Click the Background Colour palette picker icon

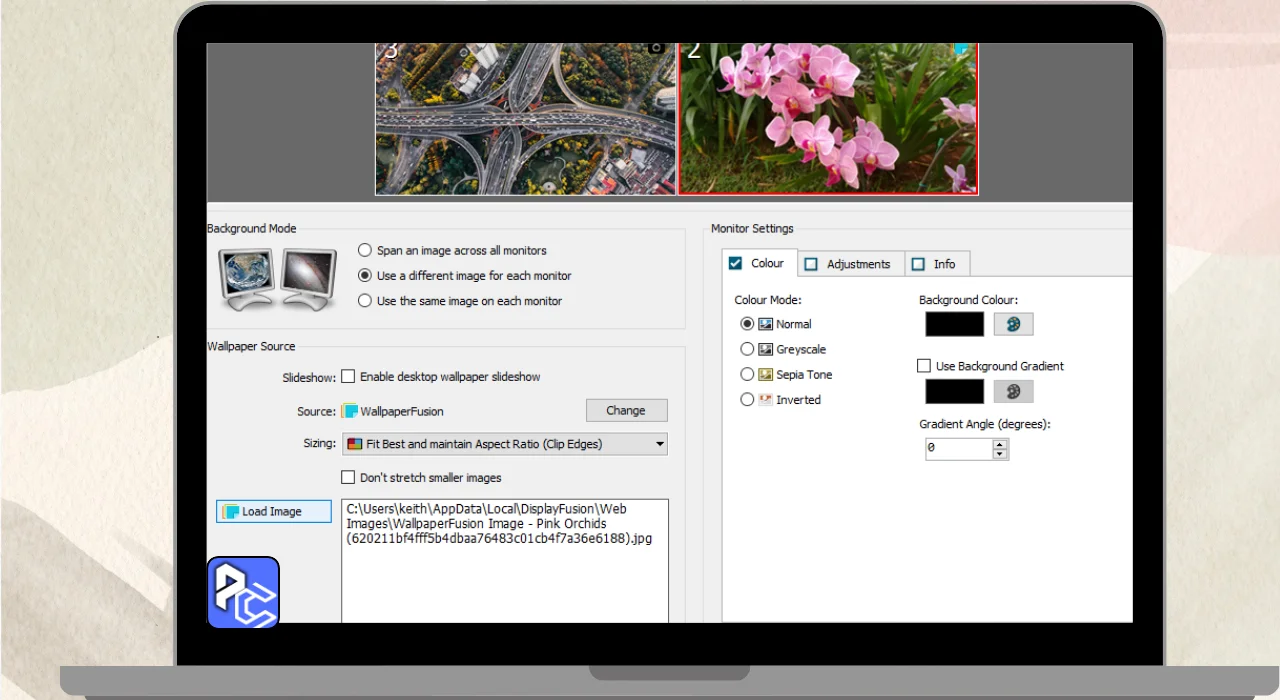(1013, 324)
